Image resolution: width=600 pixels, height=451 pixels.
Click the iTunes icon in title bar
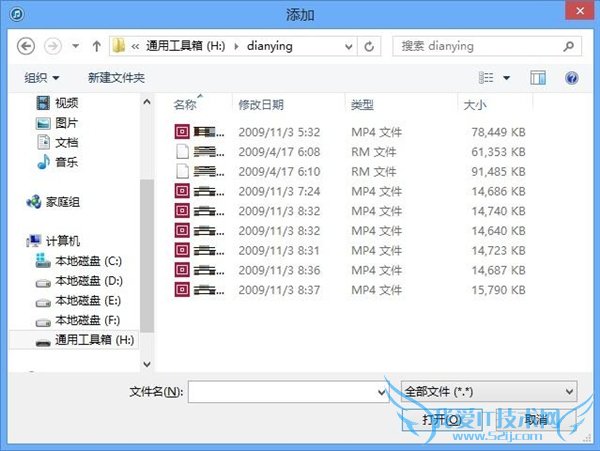[x=16, y=15]
